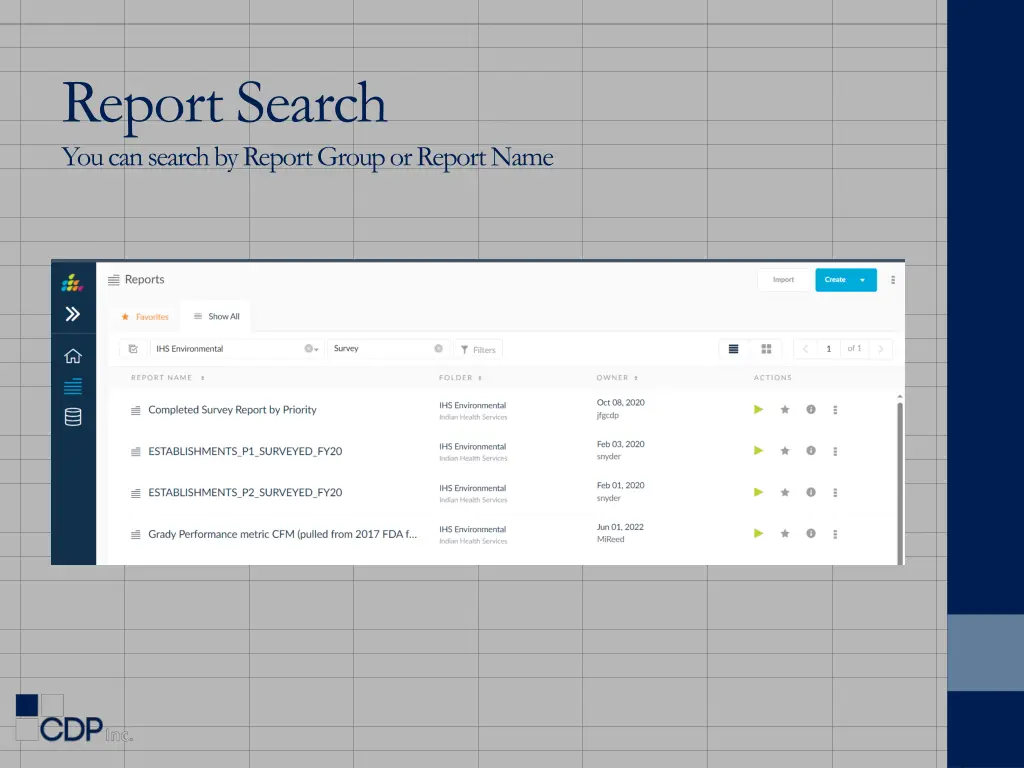Click the page number input showing 1

pos(828,348)
